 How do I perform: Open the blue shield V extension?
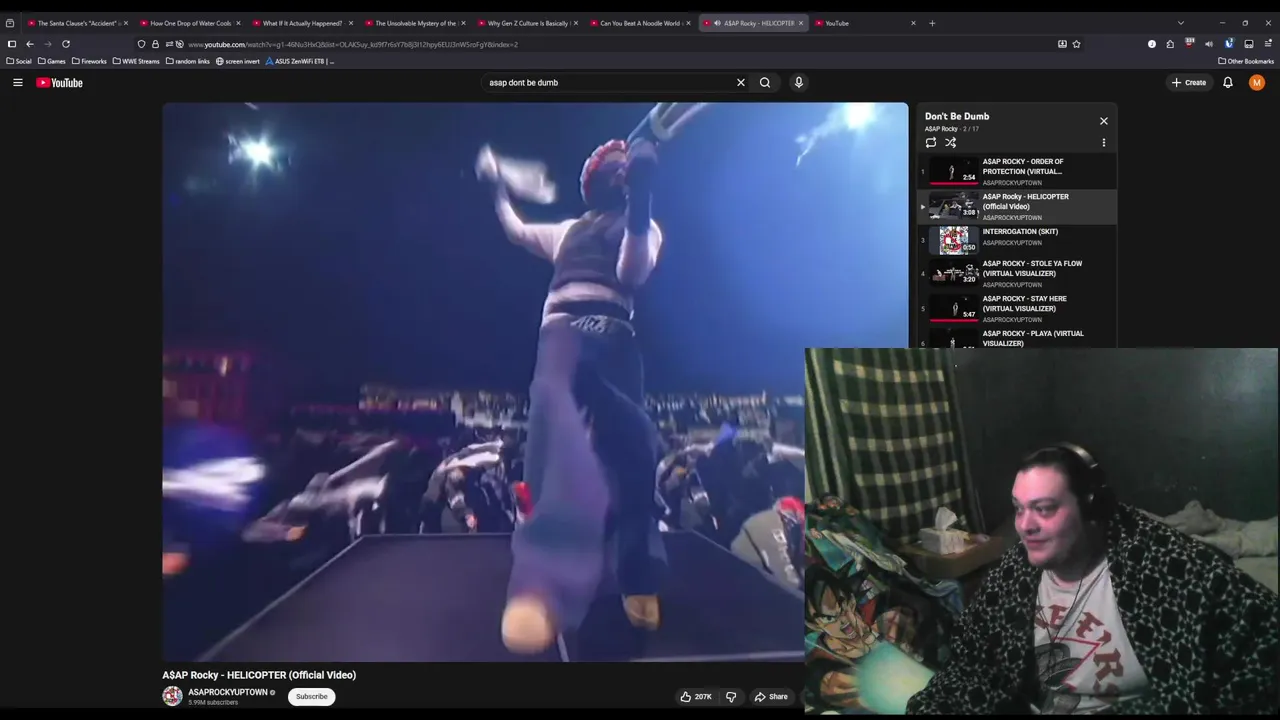(1229, 44)
